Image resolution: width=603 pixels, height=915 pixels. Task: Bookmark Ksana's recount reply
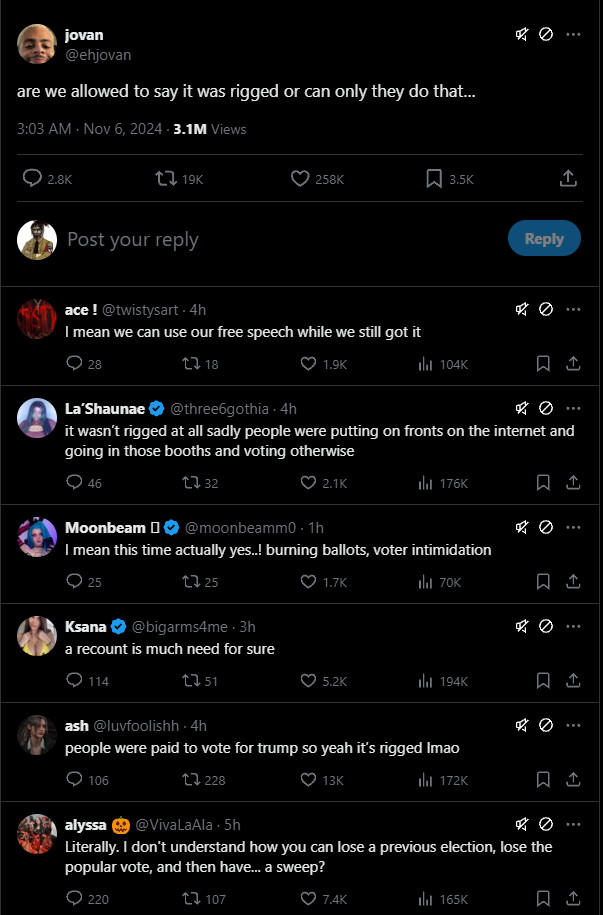coord(543,681)
